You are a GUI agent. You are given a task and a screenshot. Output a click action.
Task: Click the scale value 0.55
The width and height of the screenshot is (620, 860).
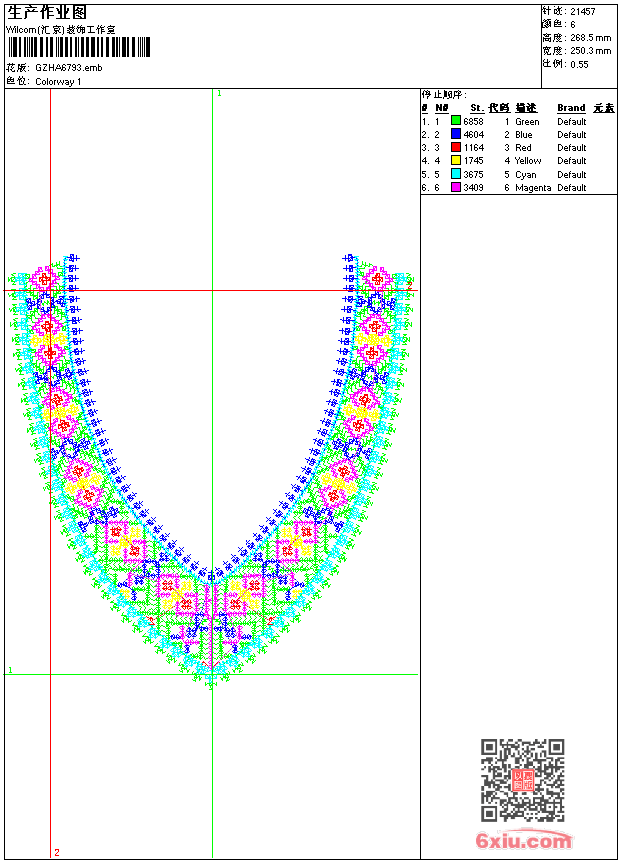point(579,64)
